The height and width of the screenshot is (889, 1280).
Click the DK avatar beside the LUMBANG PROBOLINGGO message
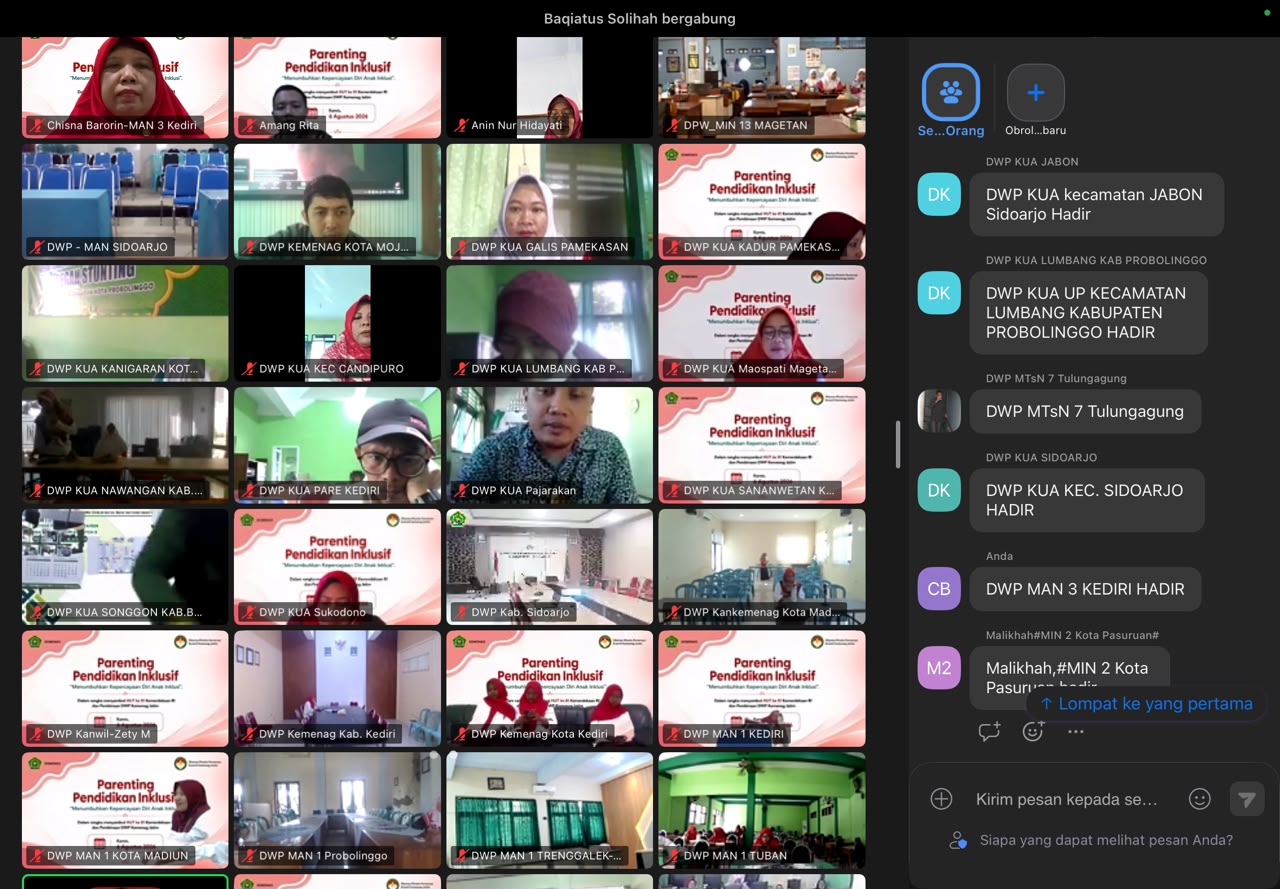(x=939, y=293)
